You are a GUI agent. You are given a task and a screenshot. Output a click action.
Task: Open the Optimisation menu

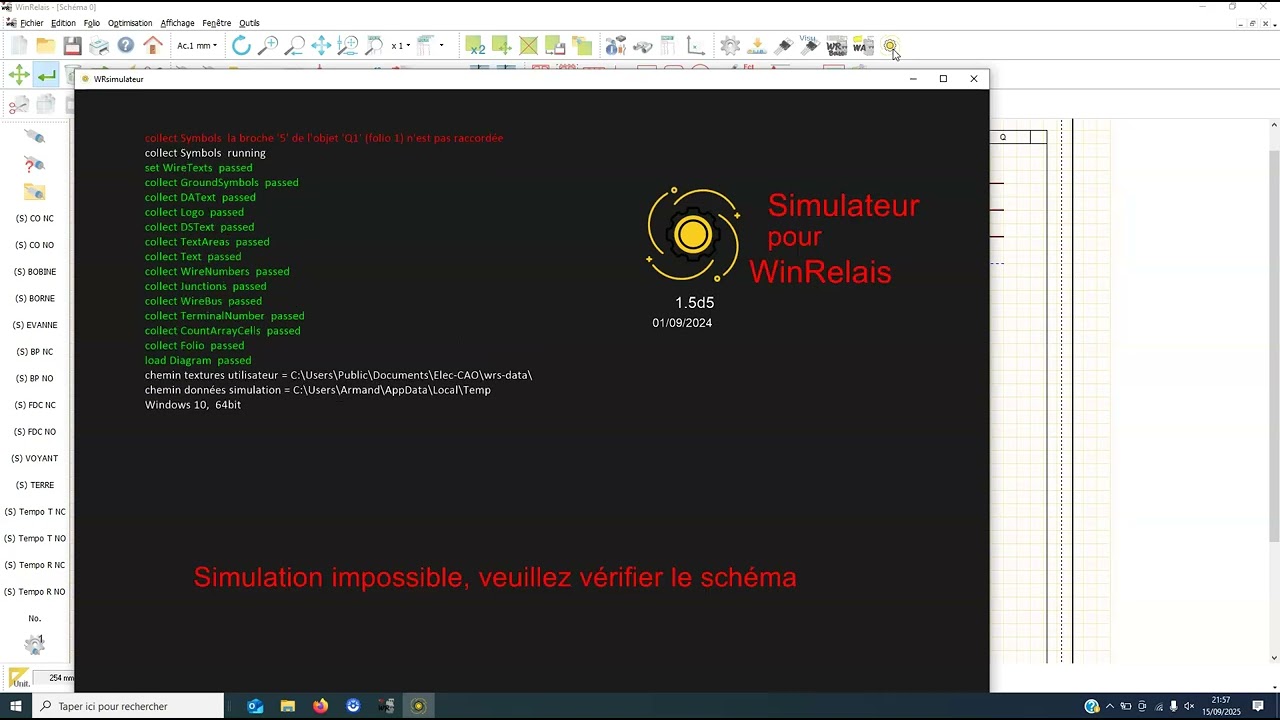click(130, 23)
